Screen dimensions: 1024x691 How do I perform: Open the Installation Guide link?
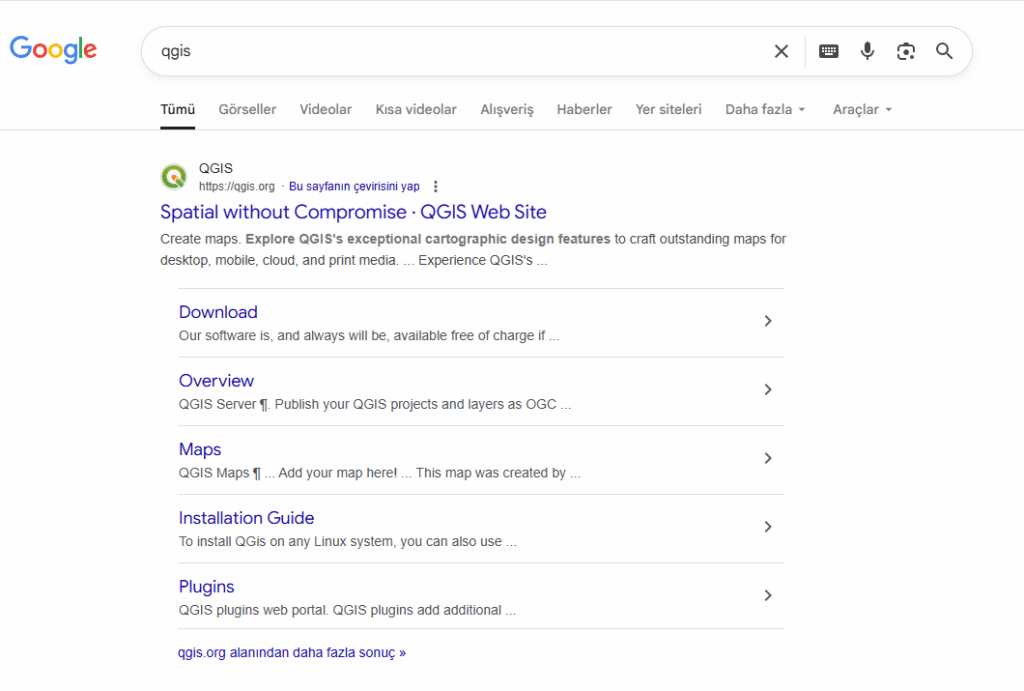[246, 518]
